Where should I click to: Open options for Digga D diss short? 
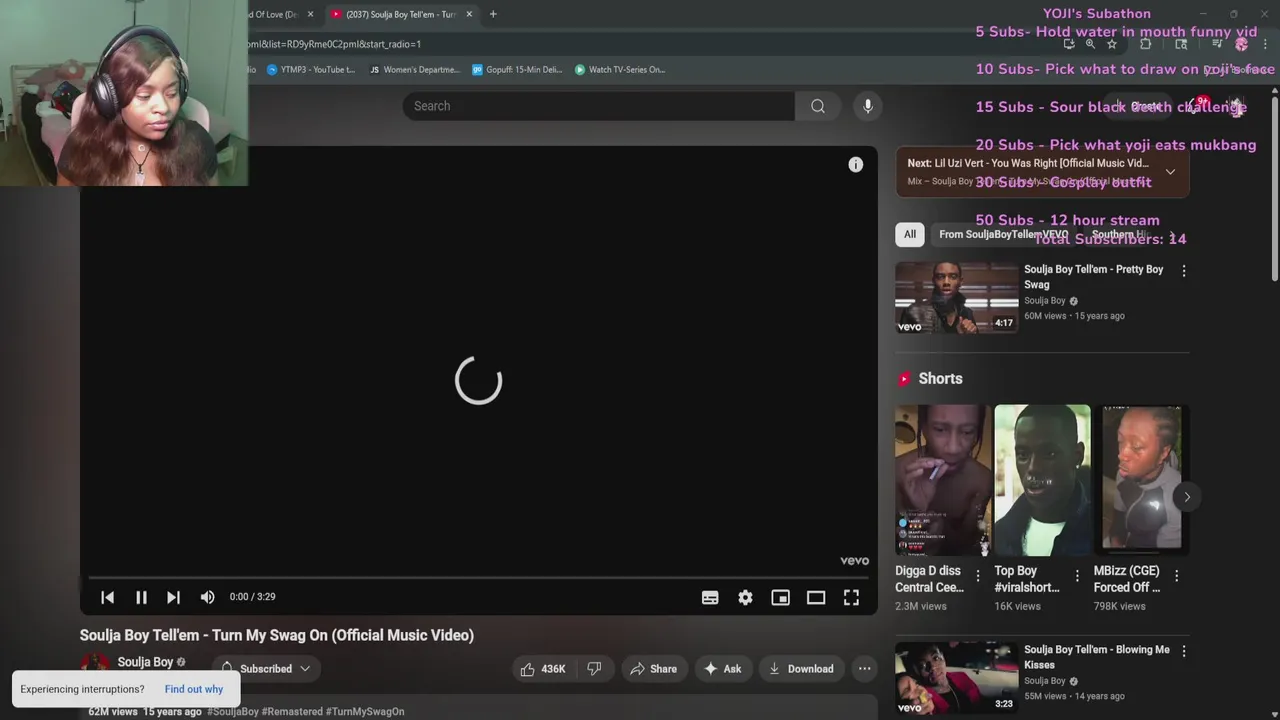[978, 576]
